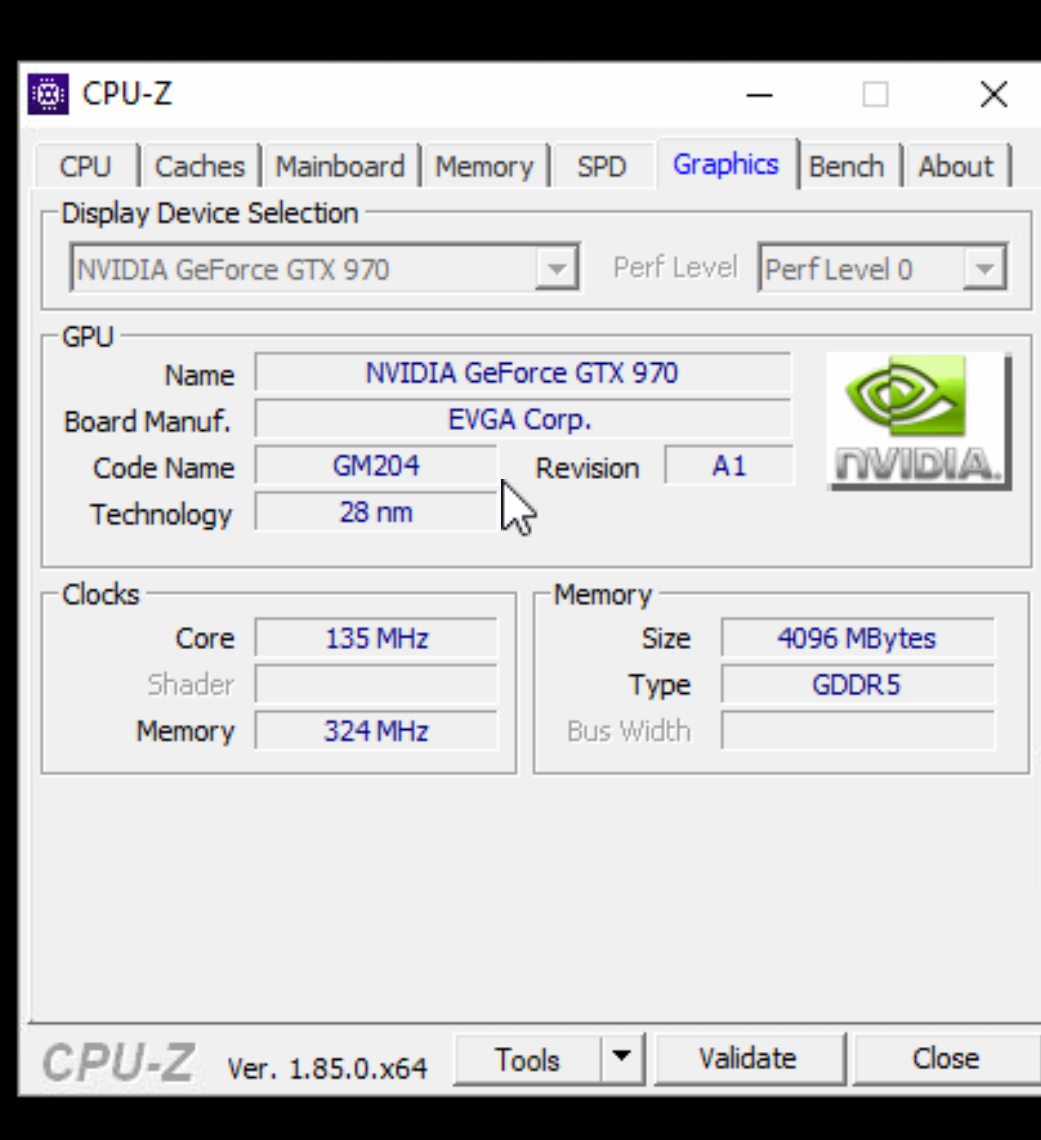
Task: Click the empty Shader clock field
Action: click(x=377, y=685)
